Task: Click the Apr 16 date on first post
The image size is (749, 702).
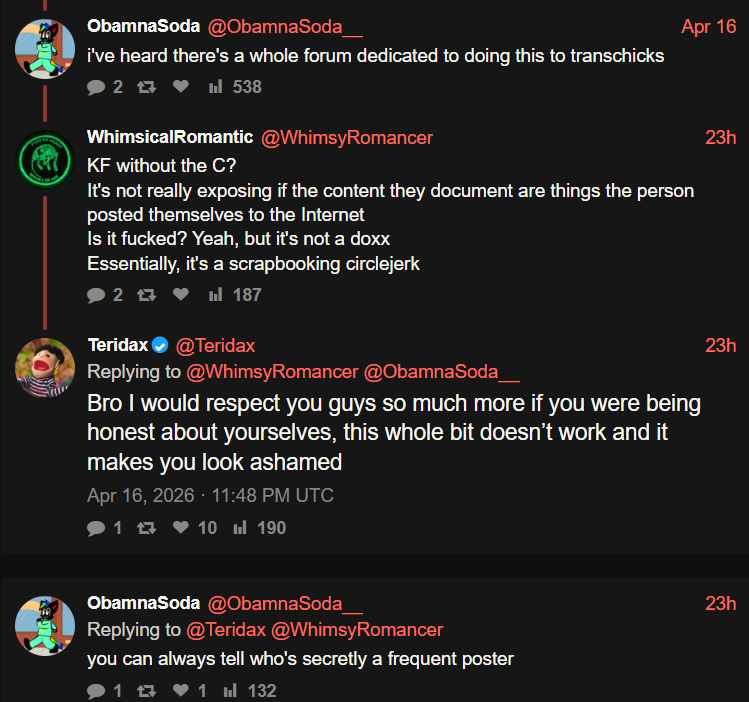Action: coord(708,27)
